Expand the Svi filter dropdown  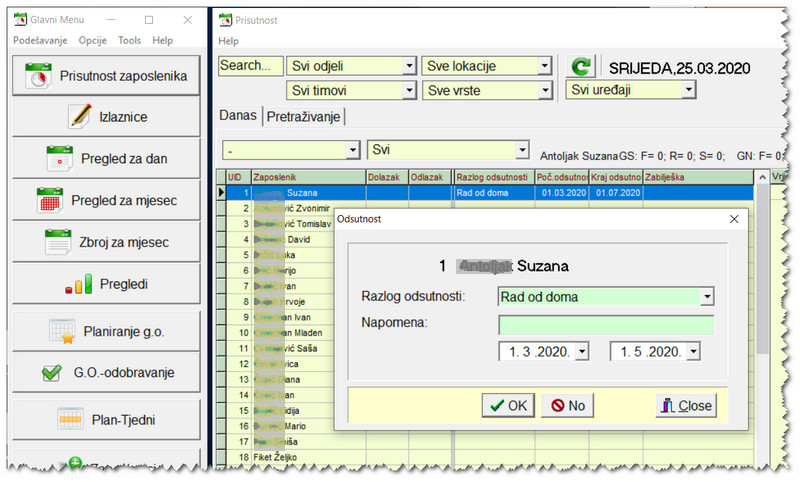click(x=522, y=150)
